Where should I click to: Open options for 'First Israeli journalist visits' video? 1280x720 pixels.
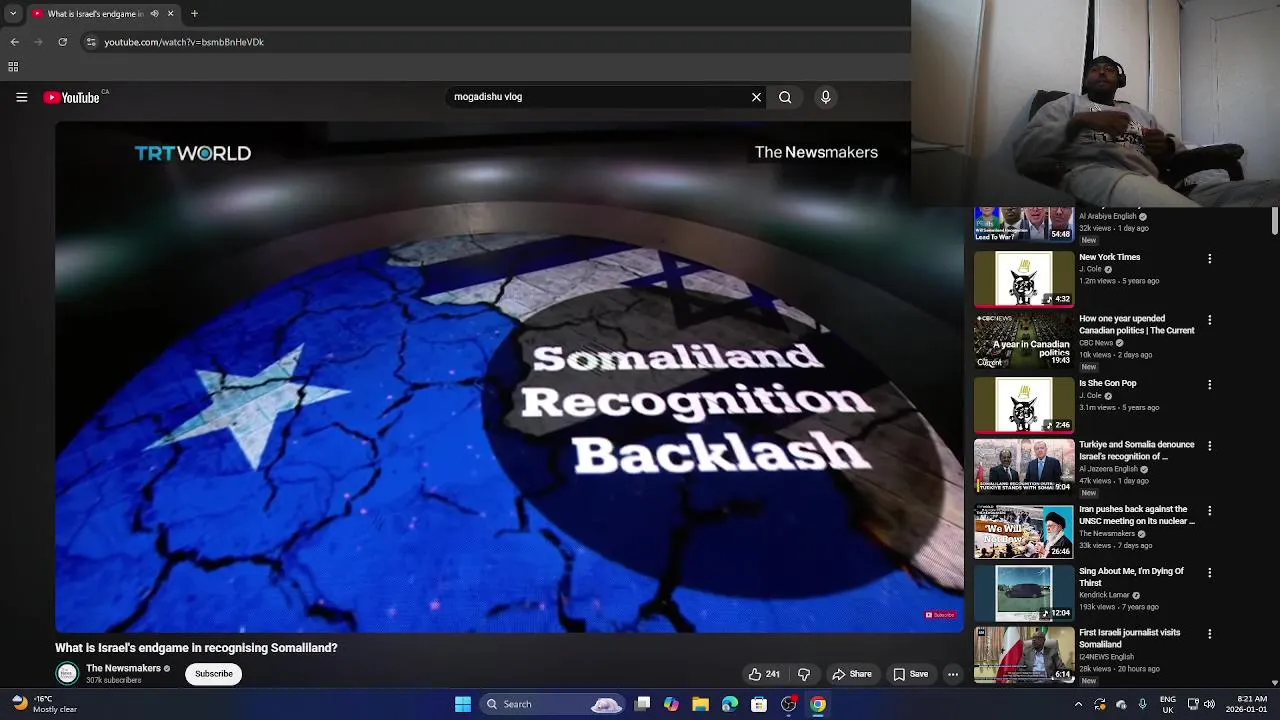(1209, 634)
